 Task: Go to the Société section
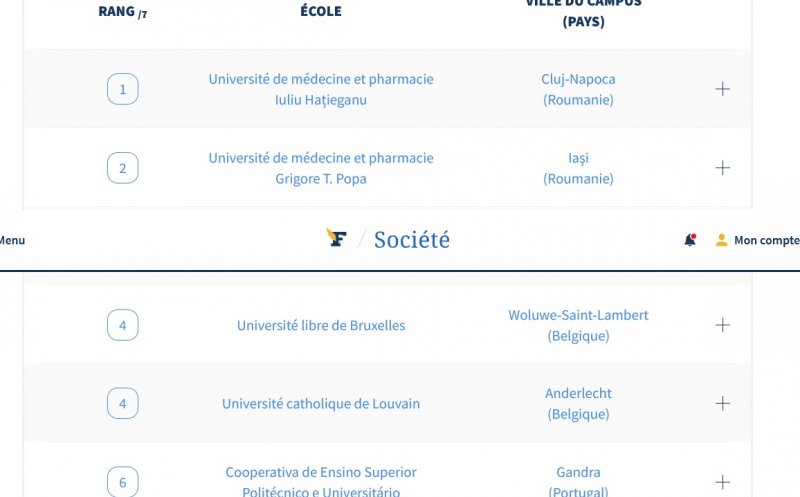click(411, 240)
